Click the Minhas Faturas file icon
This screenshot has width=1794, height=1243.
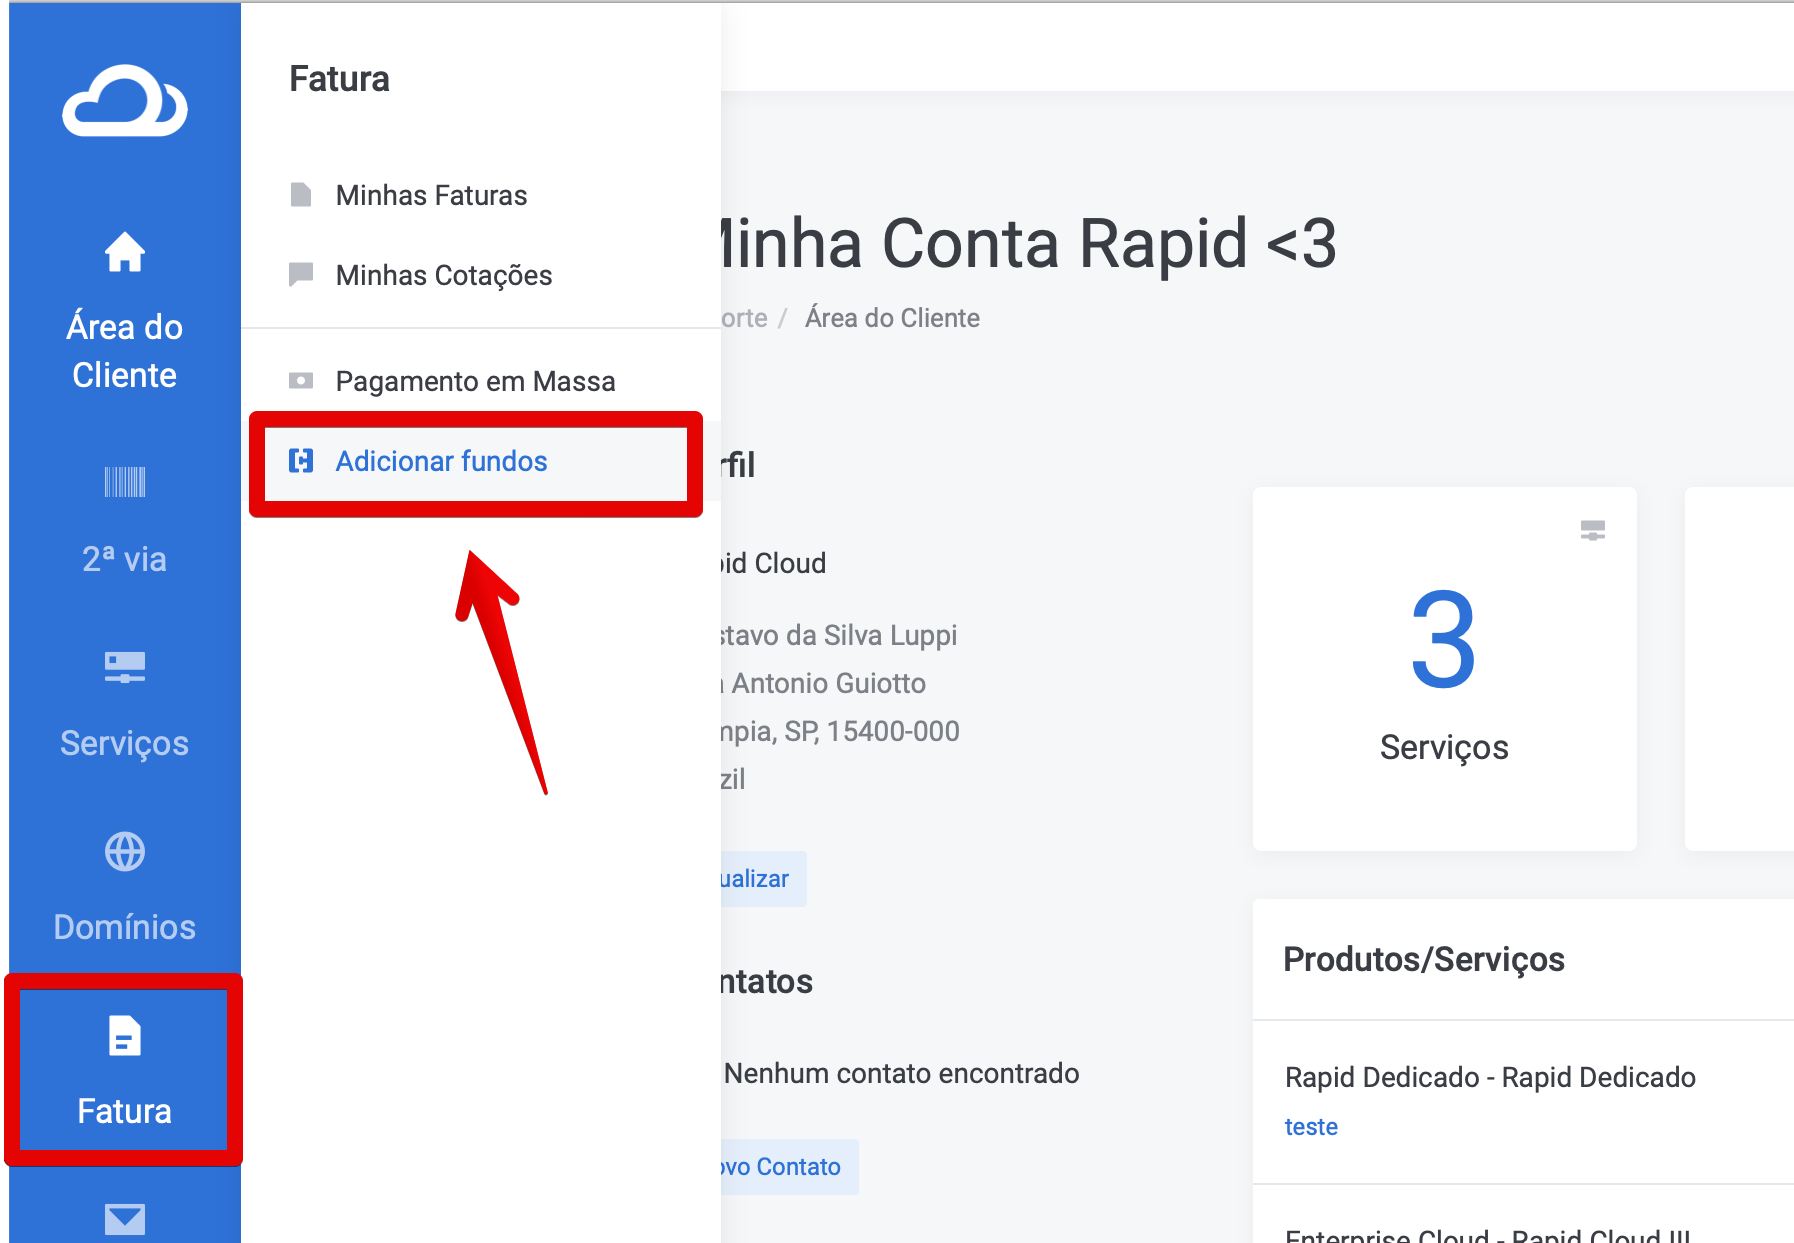pyautogui.click(x=301, y=194)
